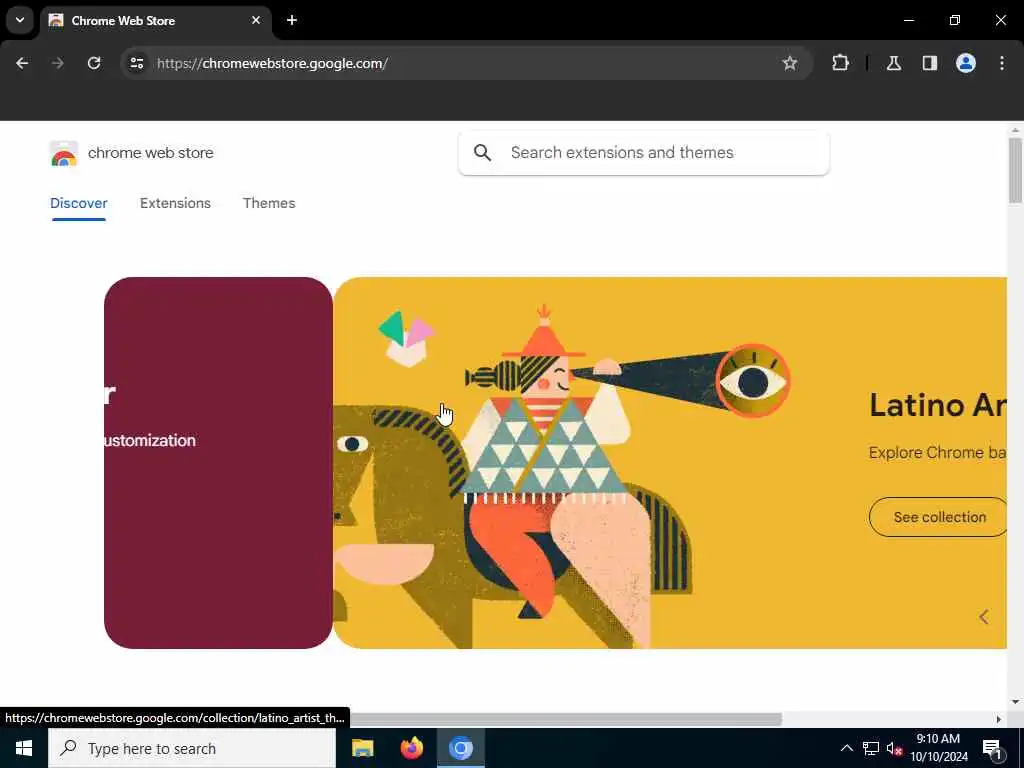Toggle the side panel icon
The height and width of the screenshot is (768, 1024).
click(x=930, y=63)
